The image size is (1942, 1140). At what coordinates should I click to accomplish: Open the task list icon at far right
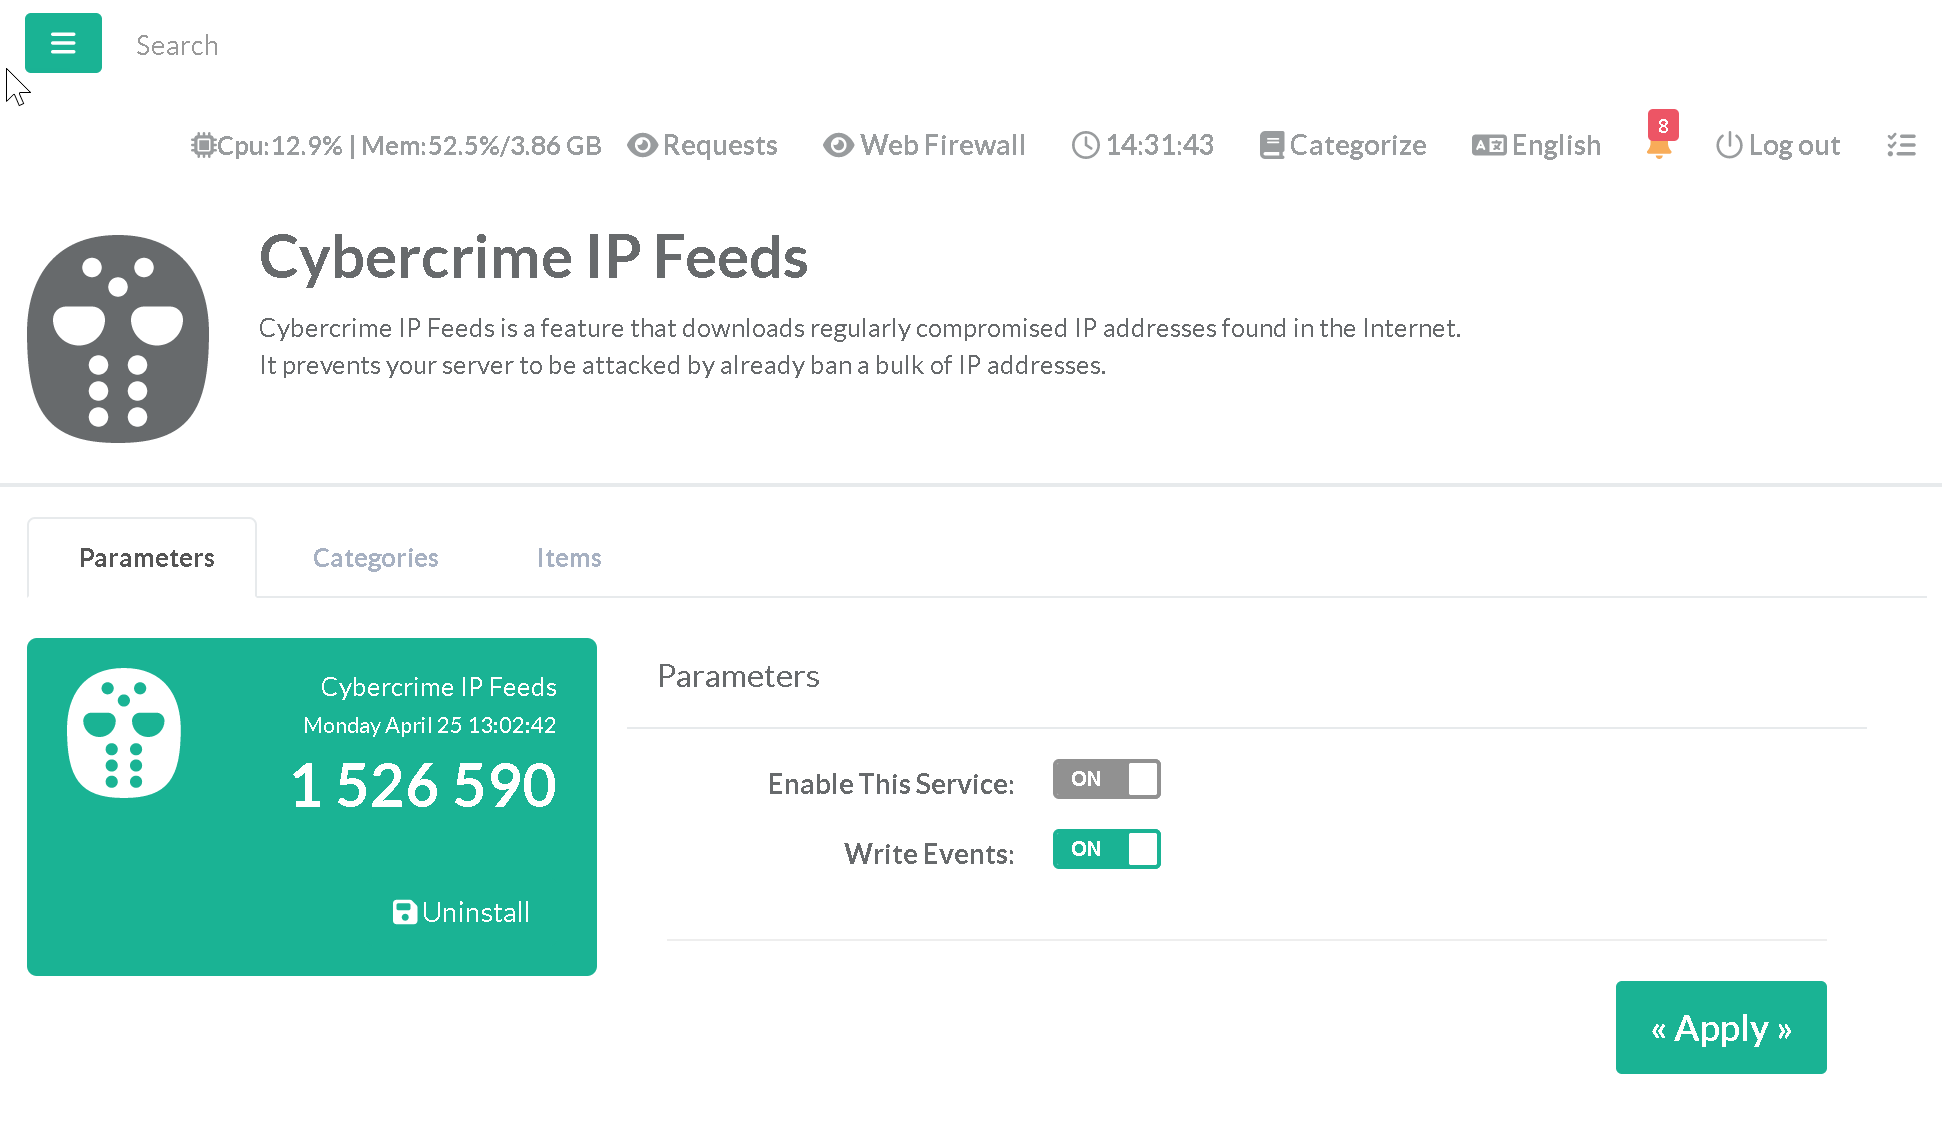point(1901,146)
